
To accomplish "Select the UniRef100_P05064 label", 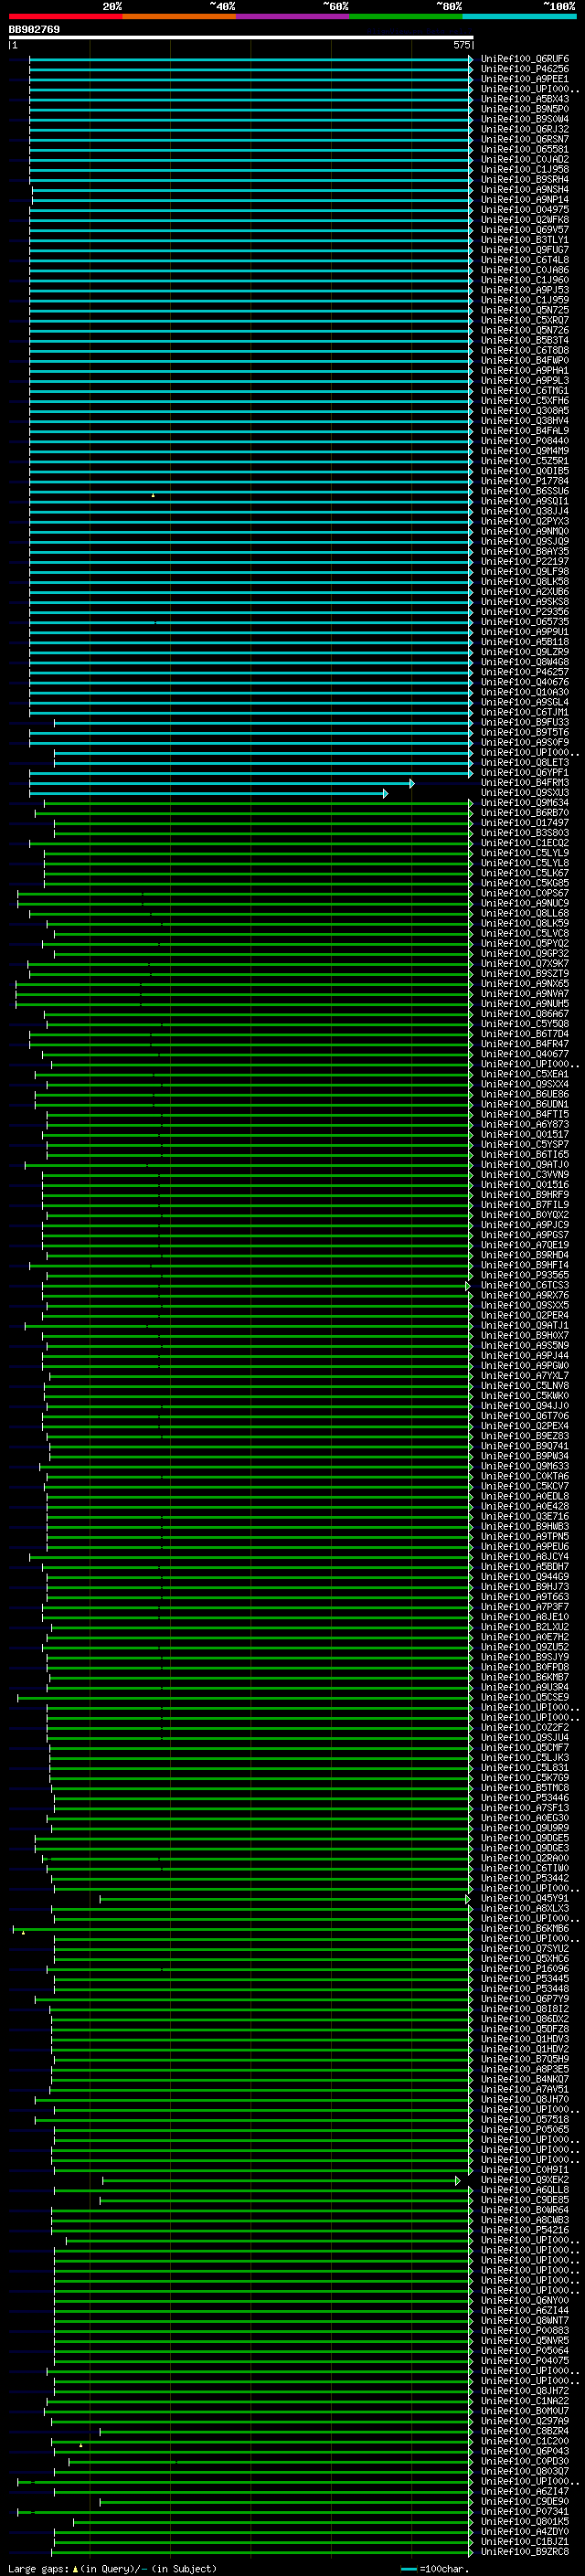I will (x=525, y=2350).
